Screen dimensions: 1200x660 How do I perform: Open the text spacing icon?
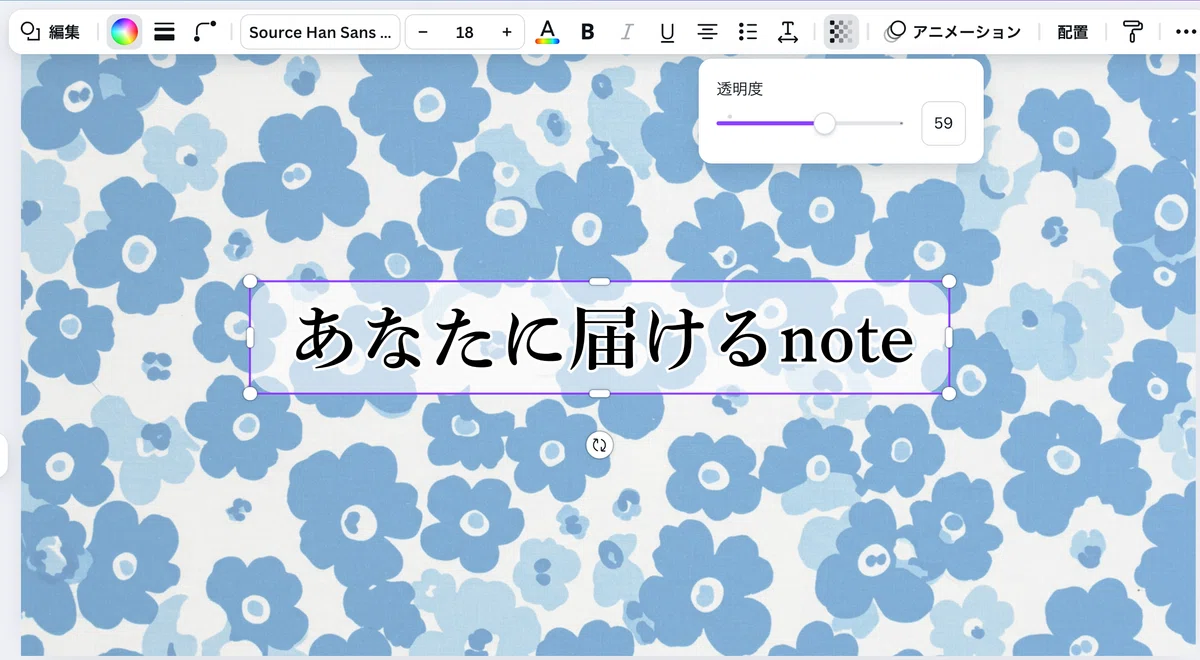787,32
